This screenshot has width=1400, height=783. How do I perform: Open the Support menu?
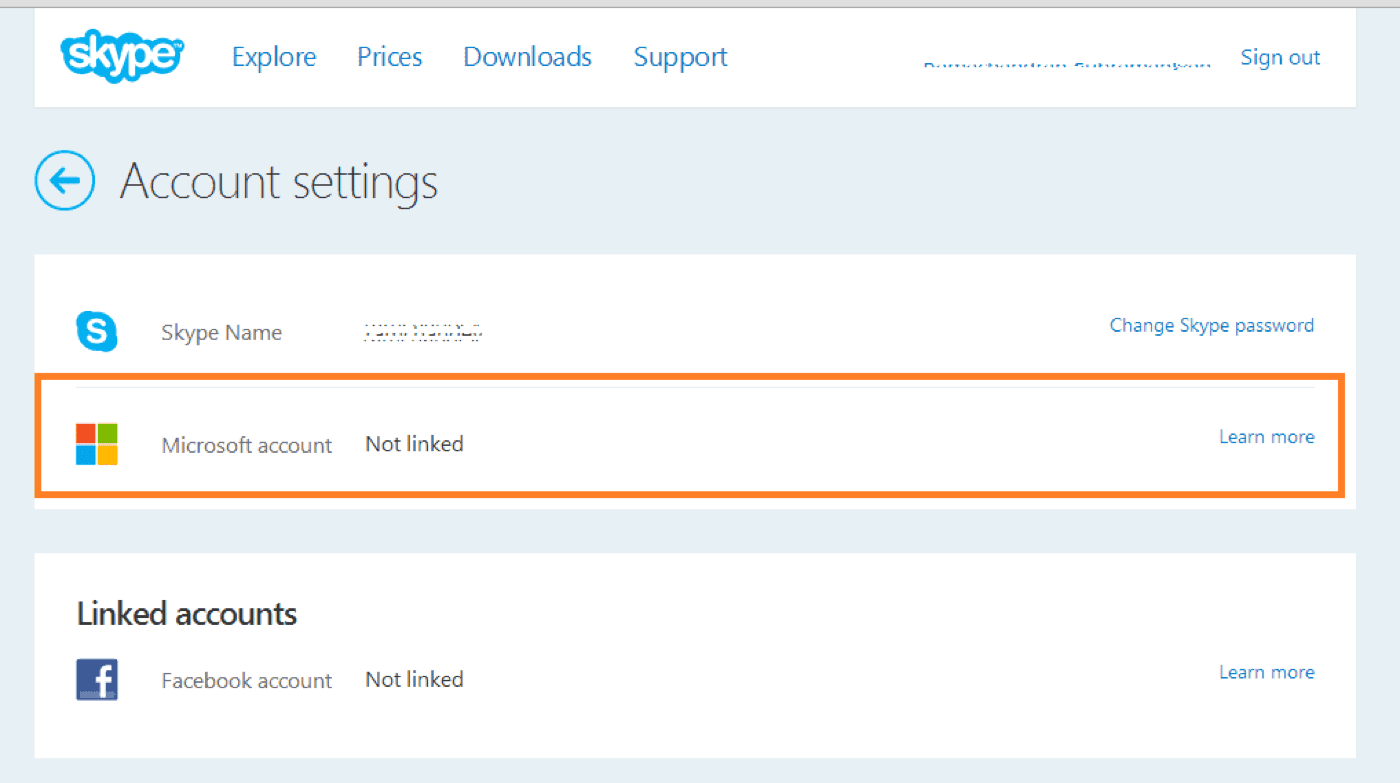point(681,58)
